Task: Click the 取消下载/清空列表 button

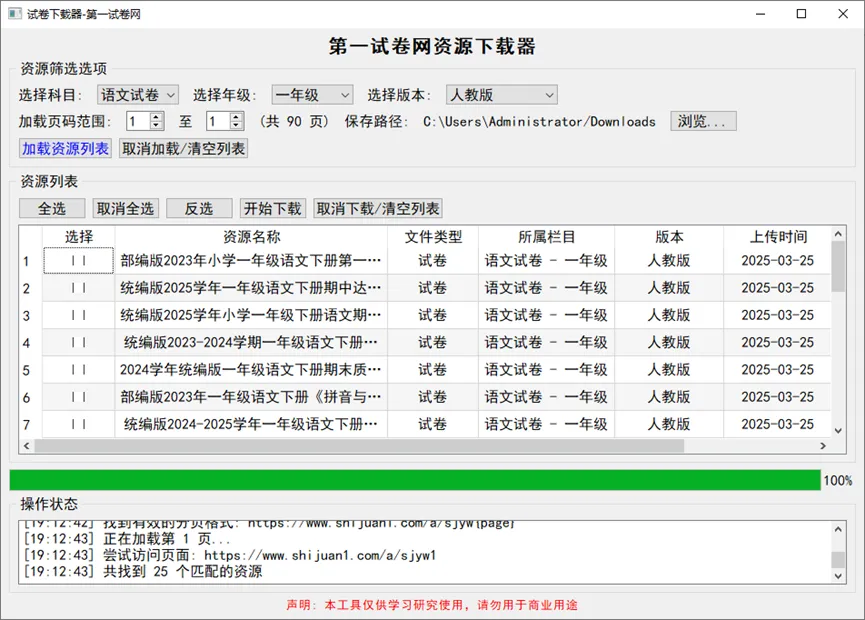Action: click(378, 209)
